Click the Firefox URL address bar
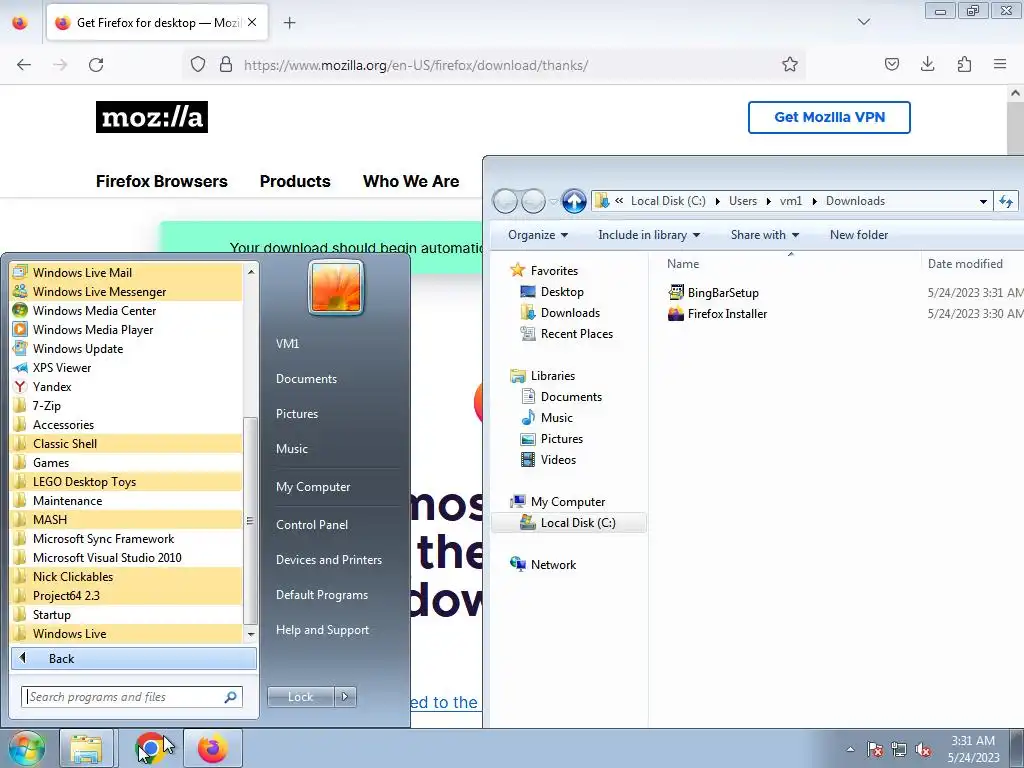 click(496, 65)
